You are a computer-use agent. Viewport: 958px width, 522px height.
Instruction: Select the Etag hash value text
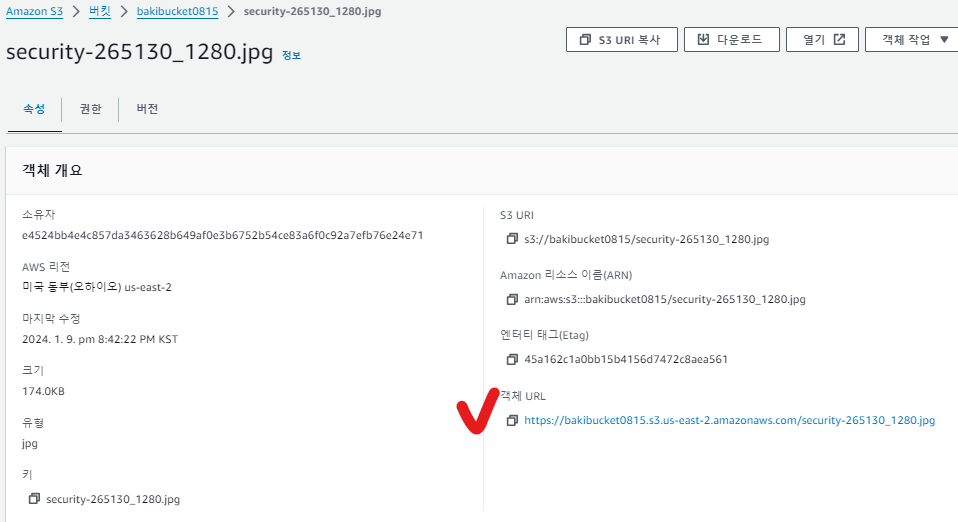tap(626, 359)
